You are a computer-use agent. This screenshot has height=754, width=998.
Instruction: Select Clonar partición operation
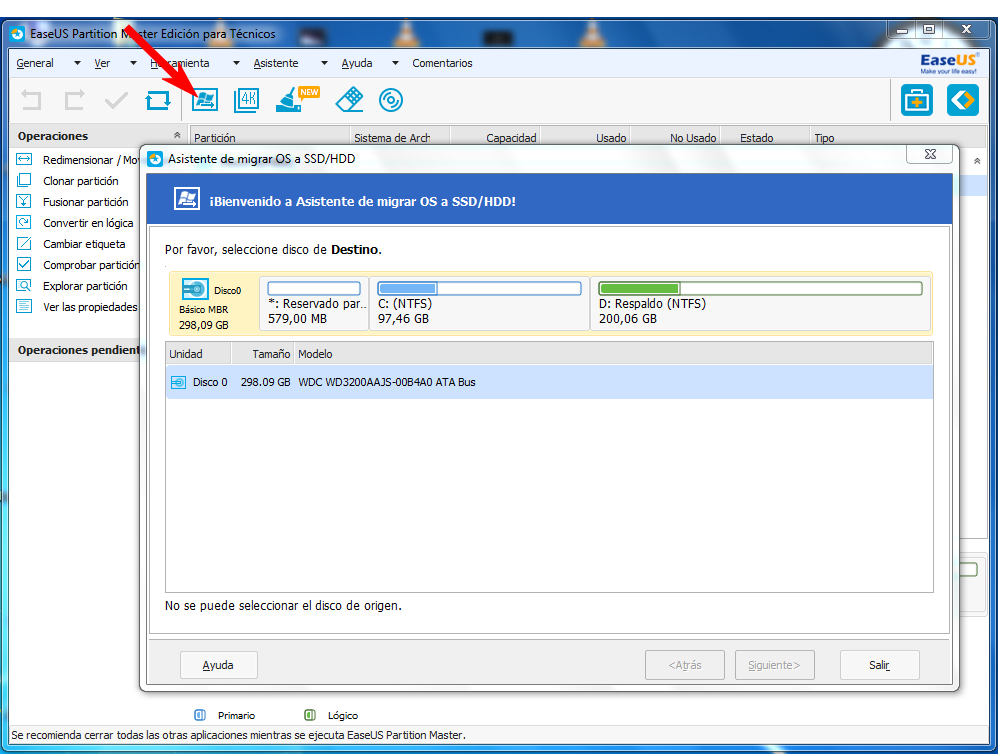(x=81, y=181)
